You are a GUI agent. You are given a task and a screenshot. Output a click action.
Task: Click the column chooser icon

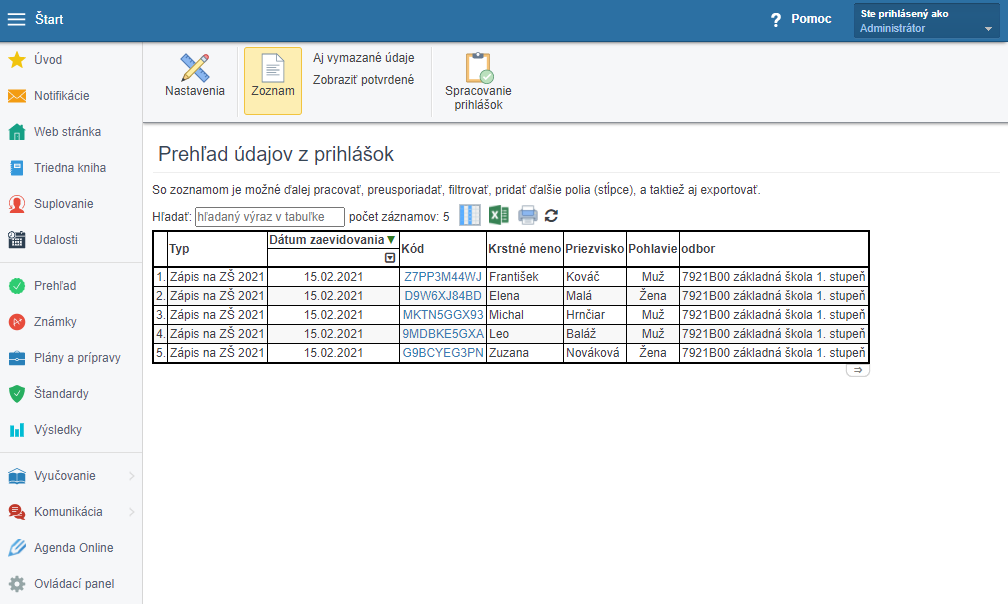470,215
